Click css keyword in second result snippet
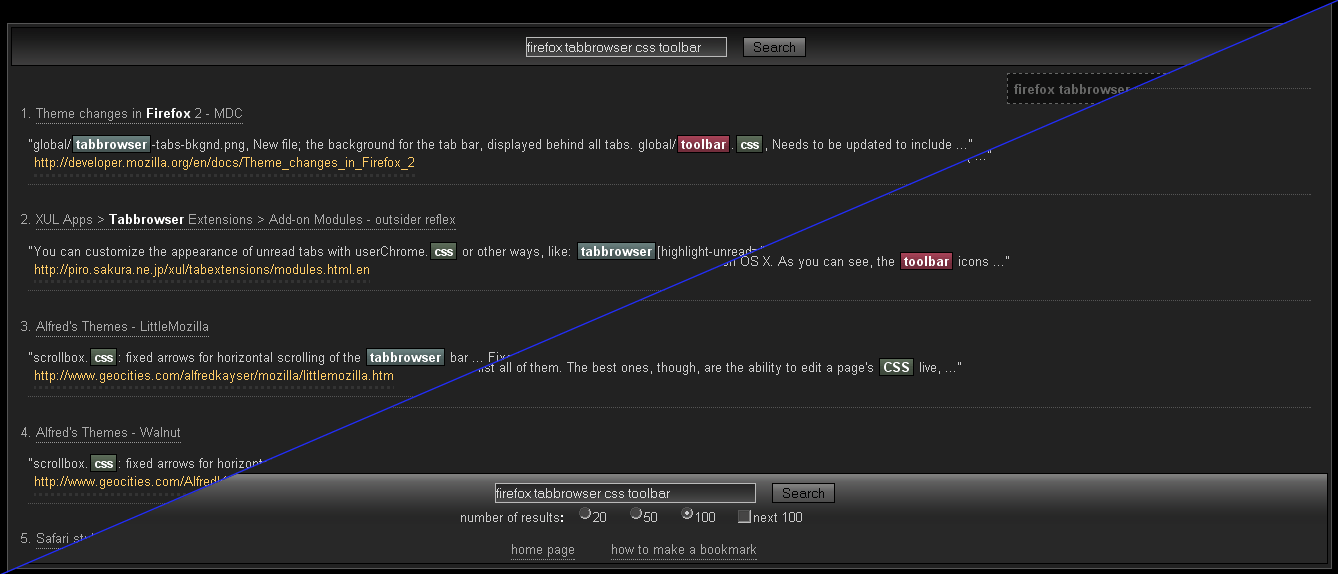The width and height of the screenshot is (1338, 574). coord(444,251)
